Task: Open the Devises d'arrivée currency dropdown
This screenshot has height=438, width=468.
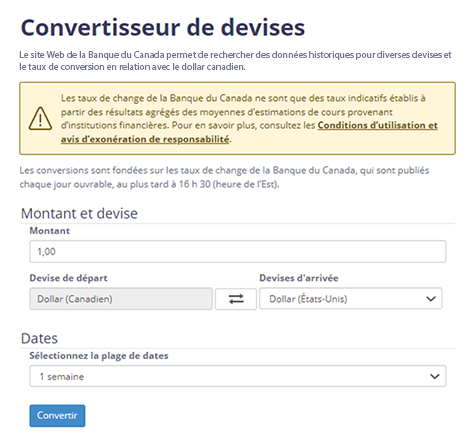Action: [351, 299]
